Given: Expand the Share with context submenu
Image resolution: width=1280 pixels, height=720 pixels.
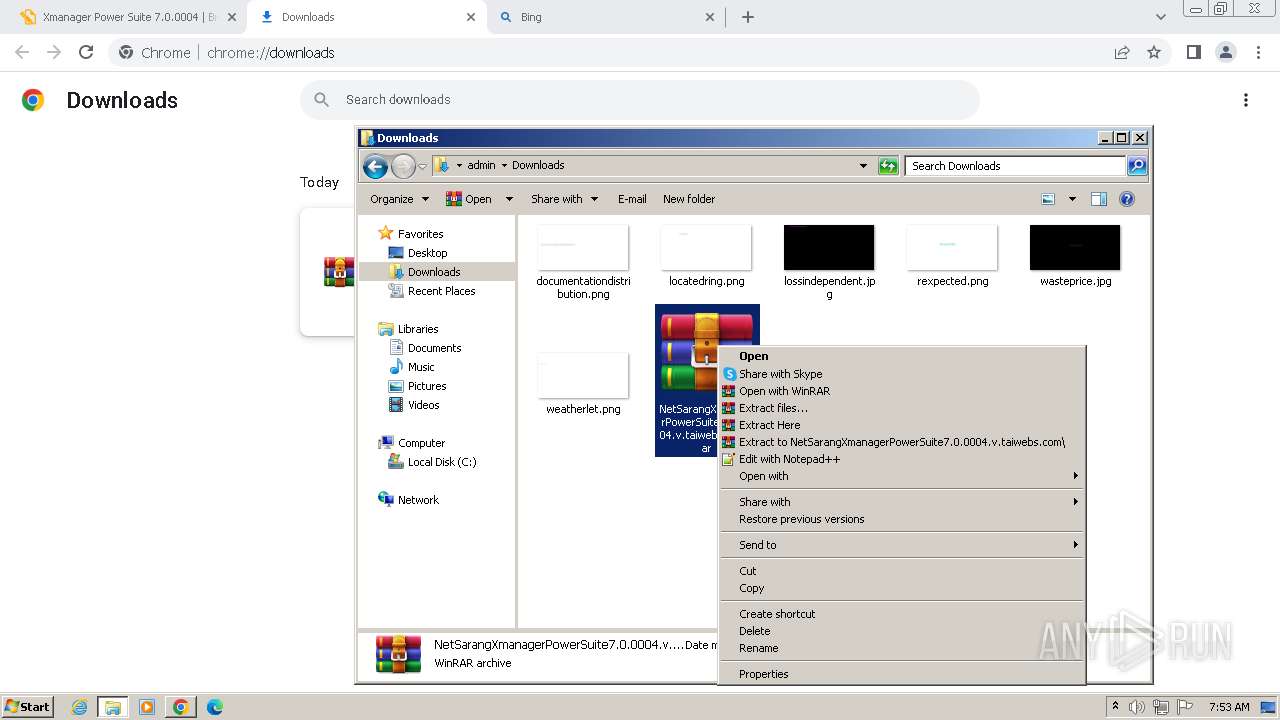Looking at the screenshot, I should pyautogui.click(x=902, y=502).
